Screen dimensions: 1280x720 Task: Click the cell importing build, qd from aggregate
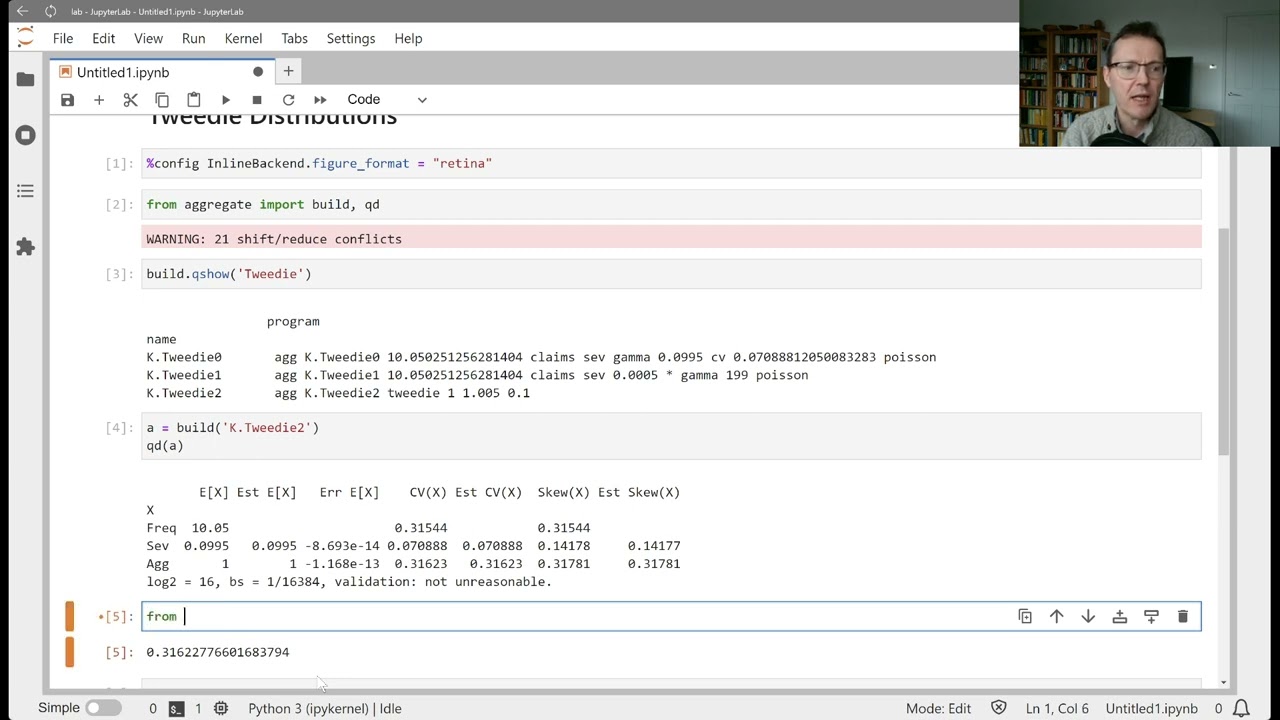tap(671, 204)
